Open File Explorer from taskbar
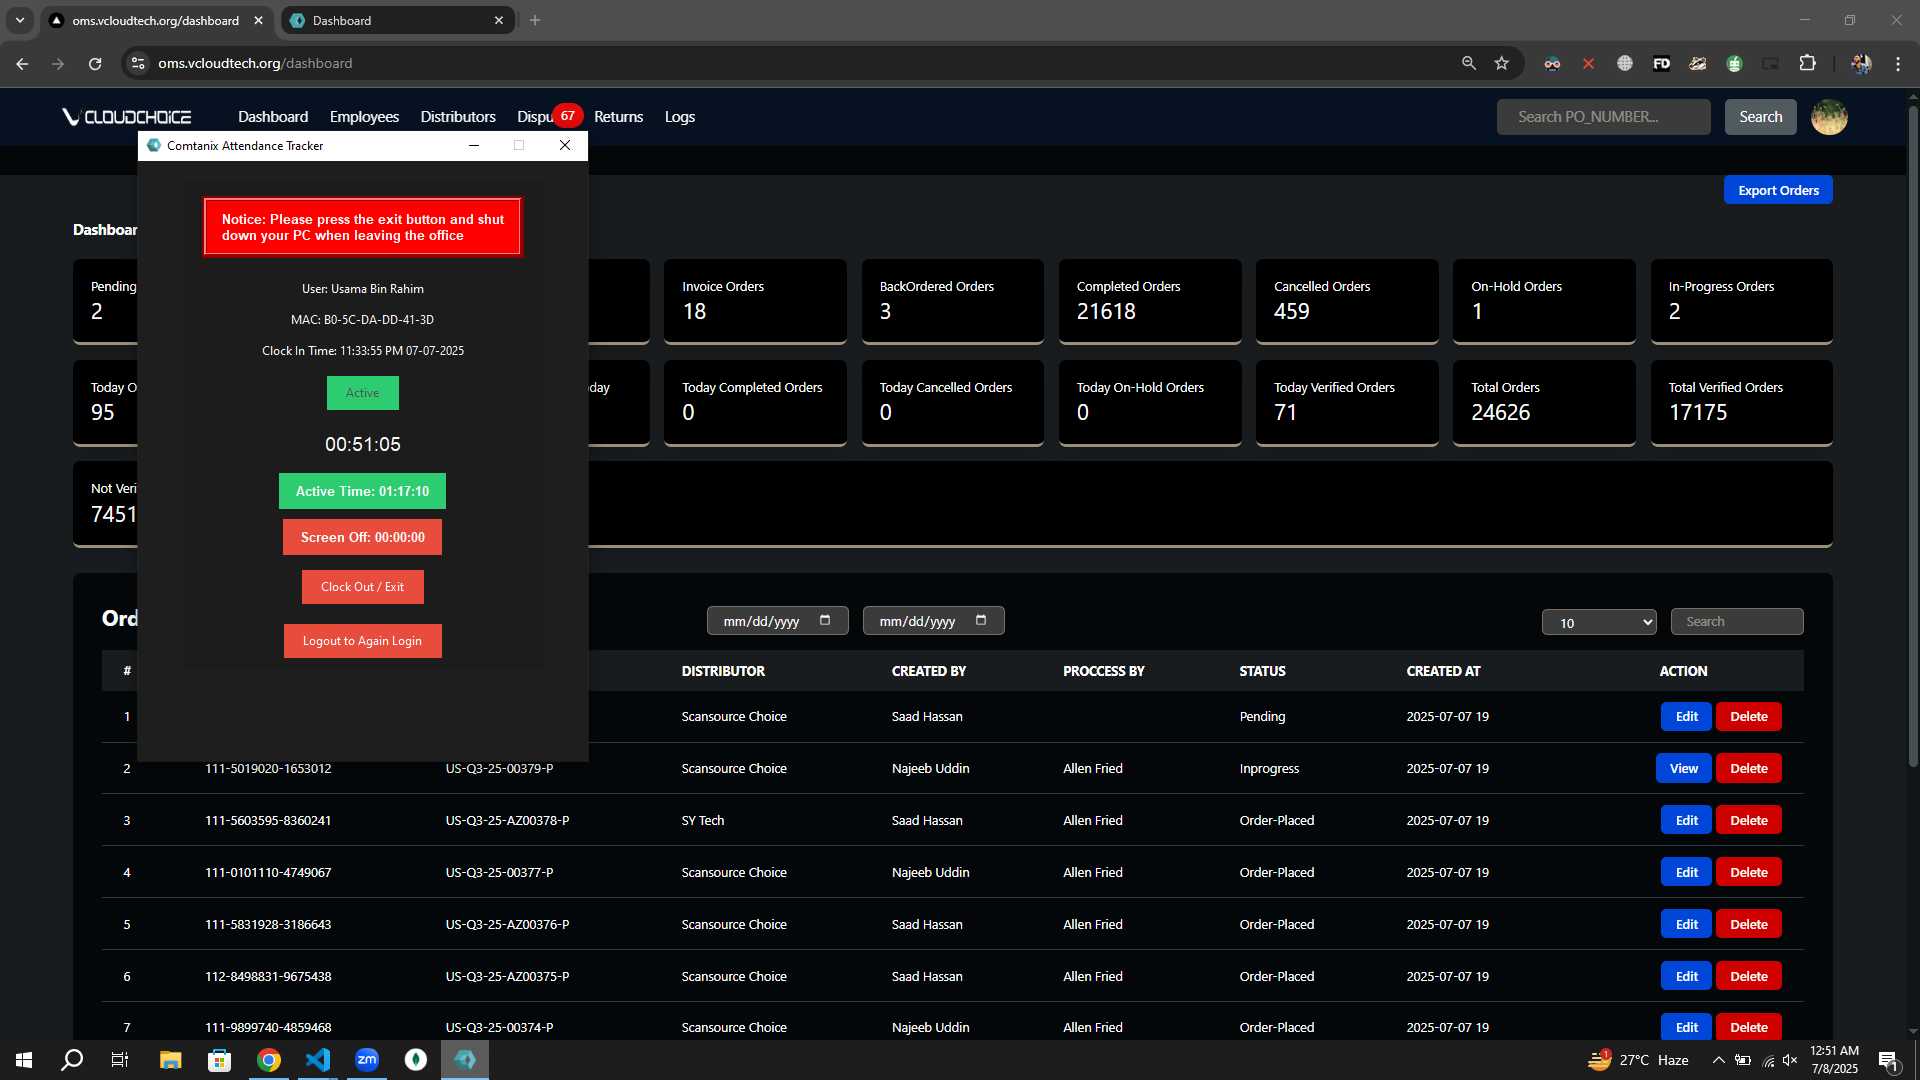This screenshot has width=1920, height=1080. point(170,1060)
